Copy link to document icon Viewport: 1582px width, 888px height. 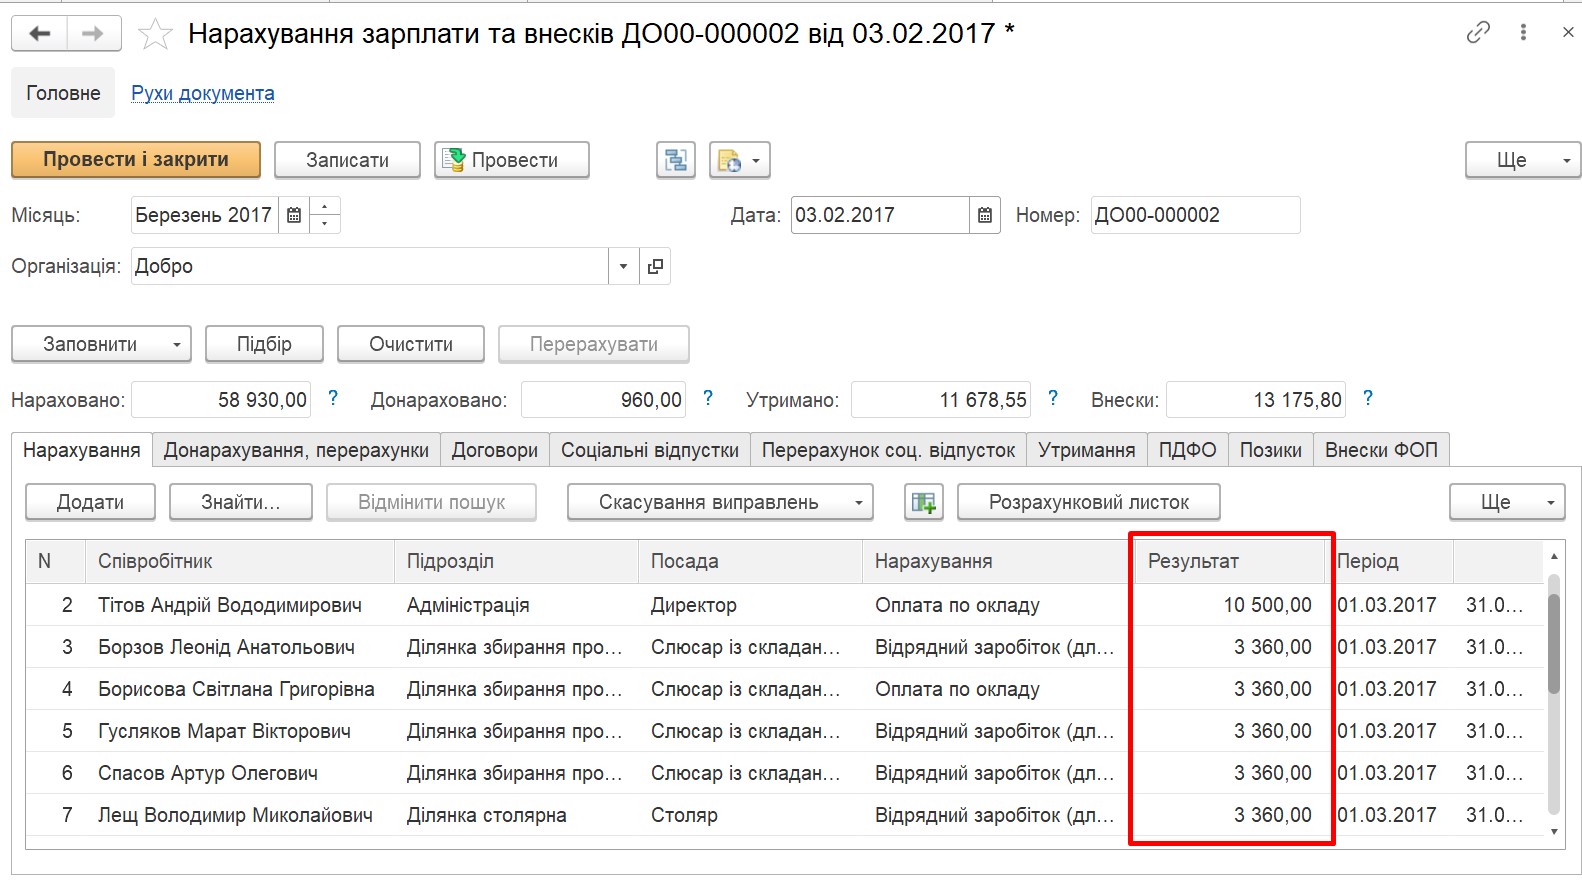coord(1478,33)
